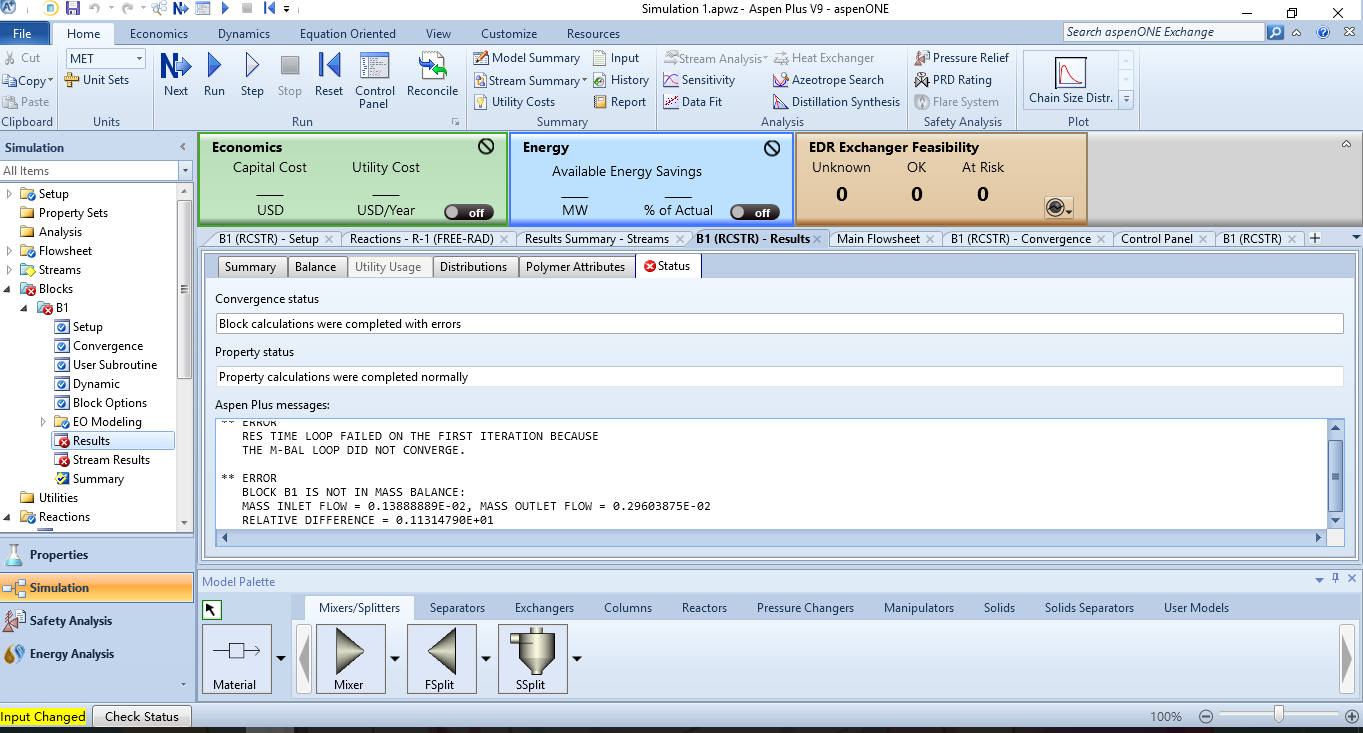Viewport: 1363px width, 733px height.
Task: Select the SSplit block icon
Action: pyautogui.click(x=532, y=657)
